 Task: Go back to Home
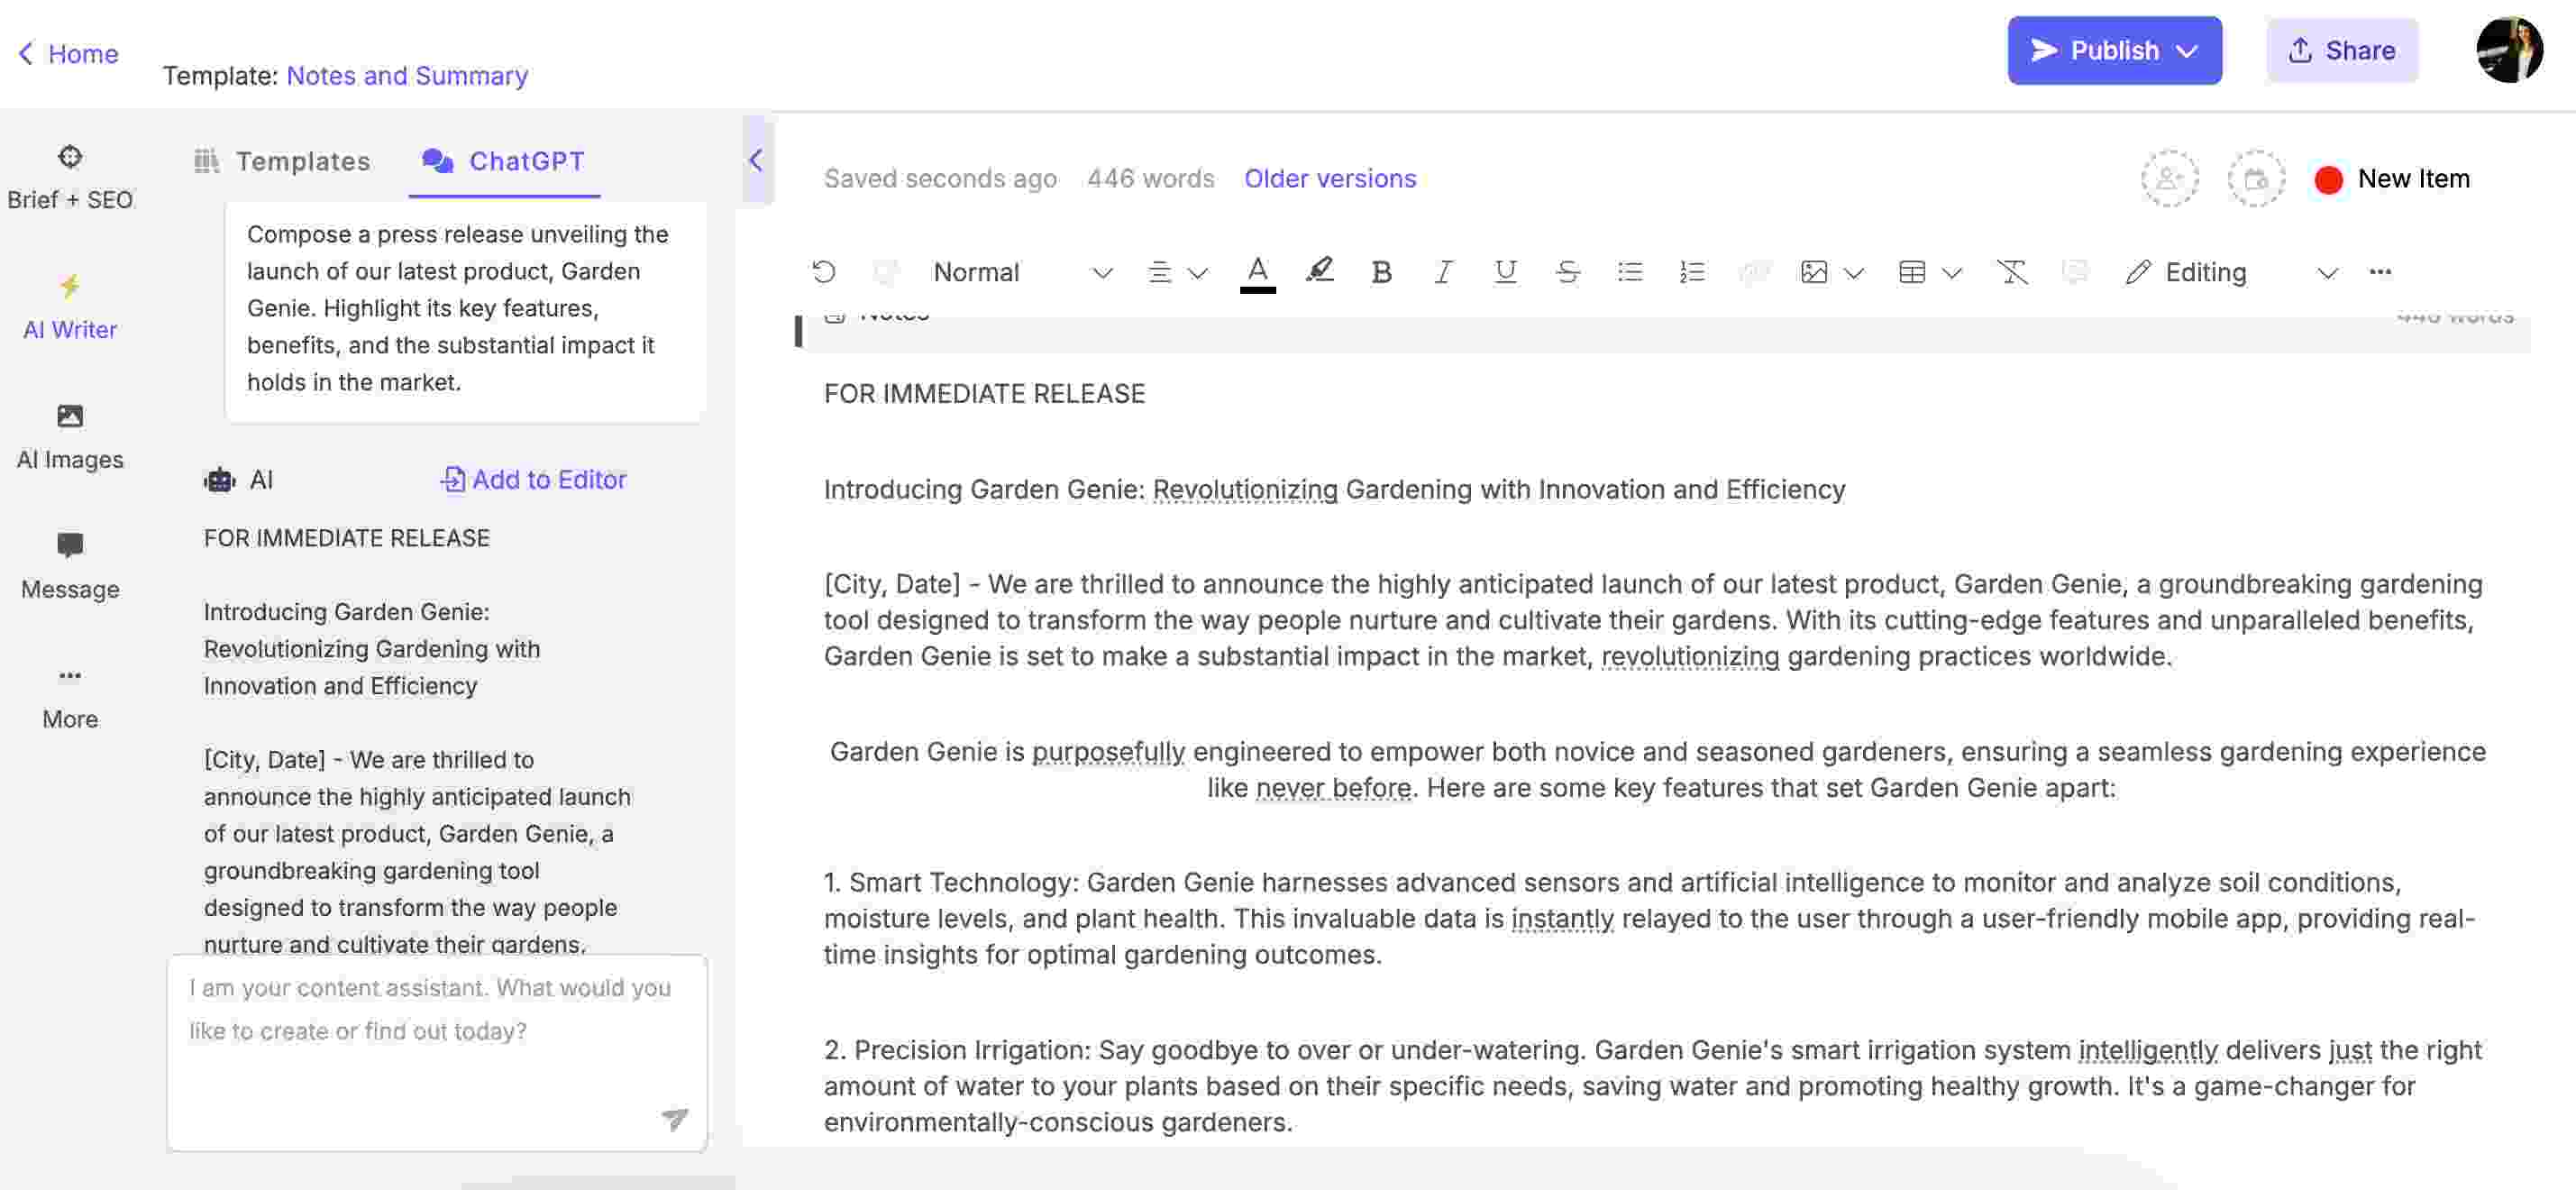click(68, 53)
